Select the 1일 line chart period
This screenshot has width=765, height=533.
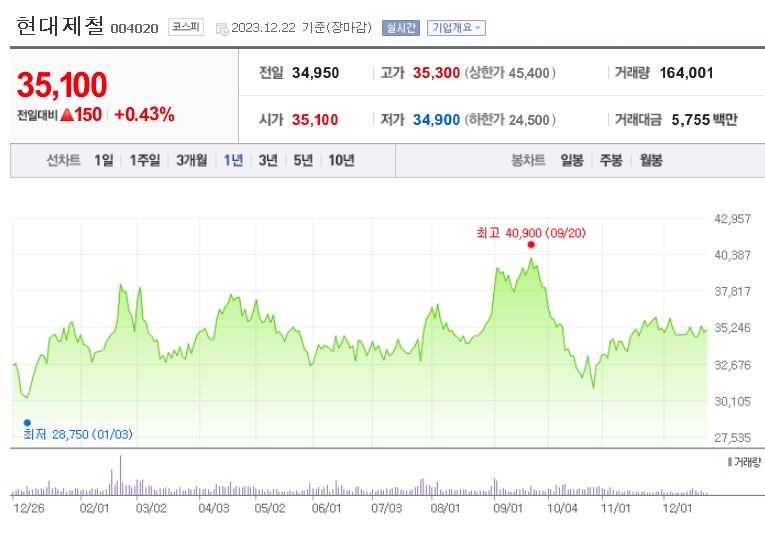[x=103, y=160]
